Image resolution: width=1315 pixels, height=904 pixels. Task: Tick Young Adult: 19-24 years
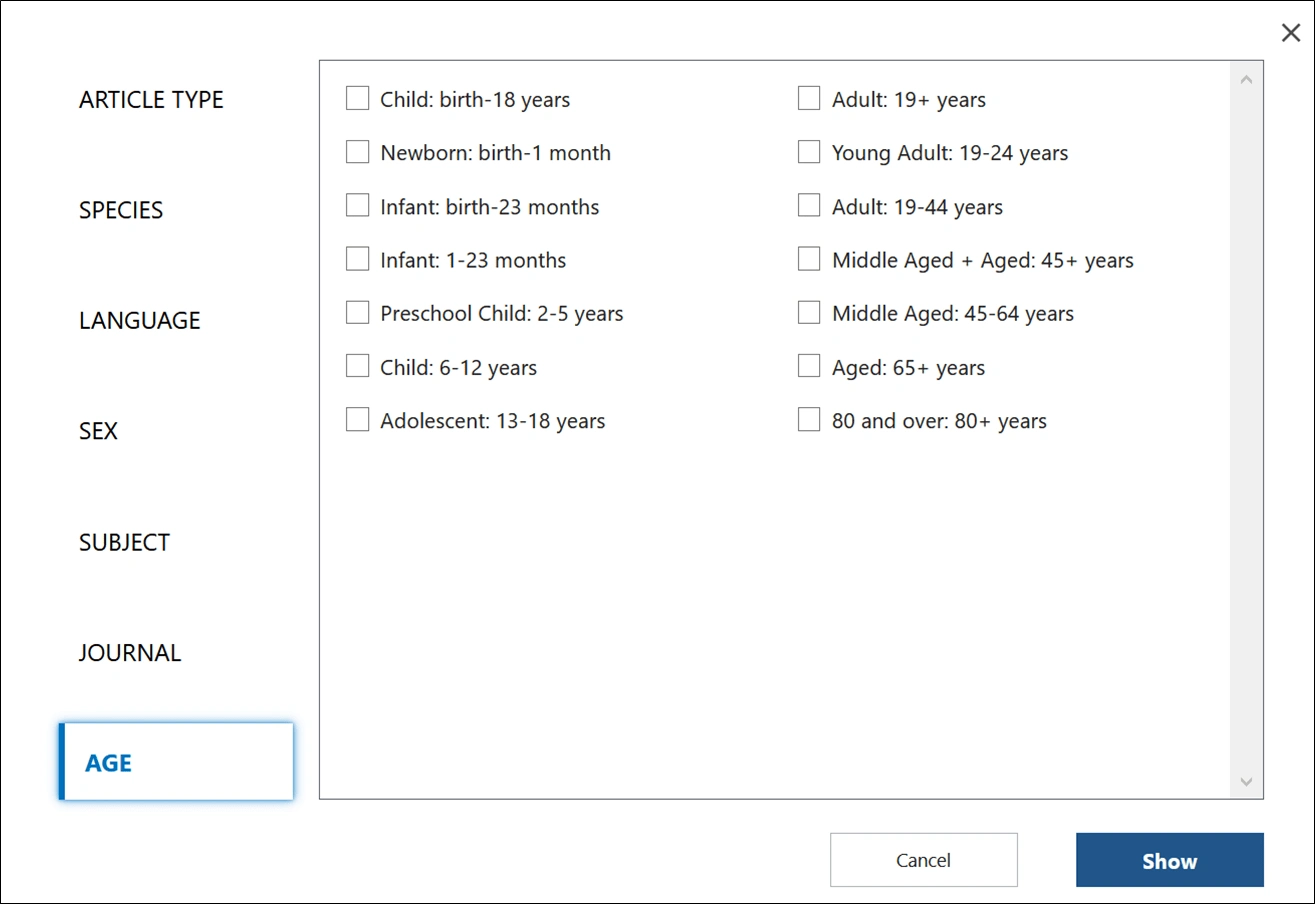coord(809,152)
